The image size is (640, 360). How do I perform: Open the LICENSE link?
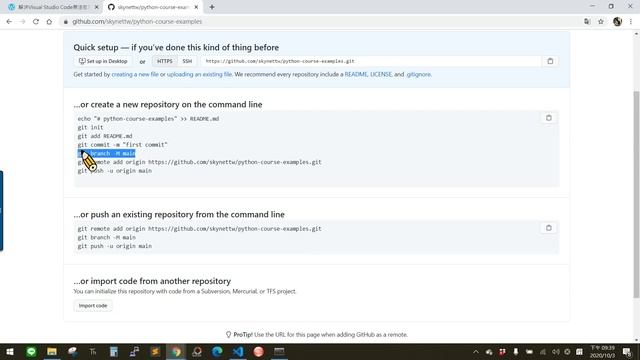click(381, 74)
